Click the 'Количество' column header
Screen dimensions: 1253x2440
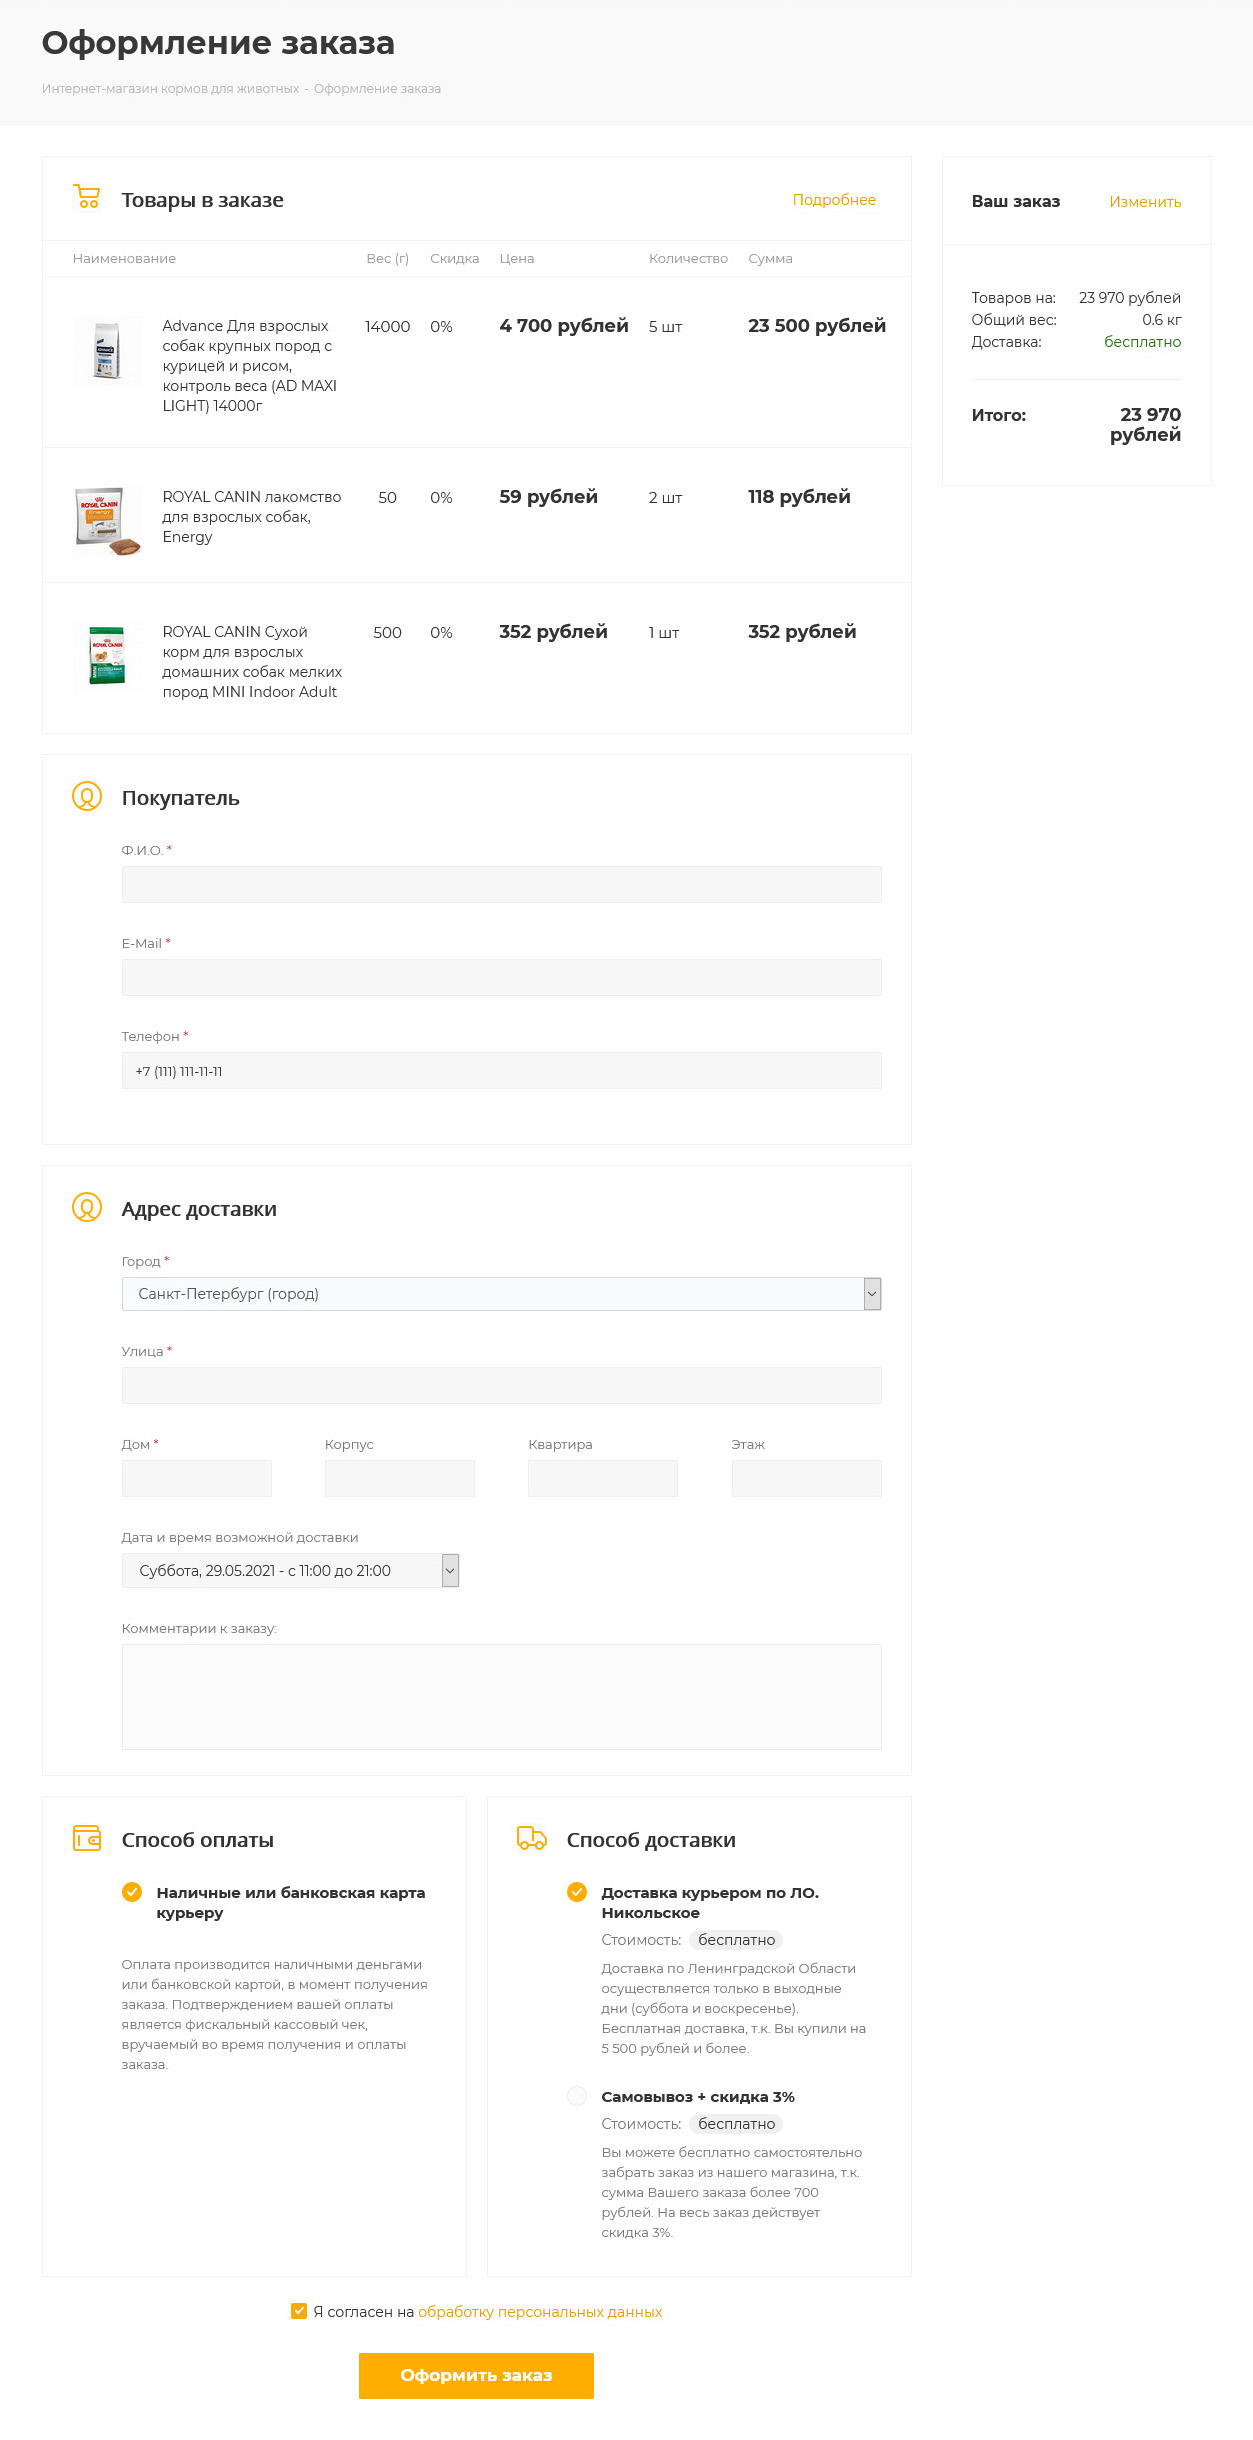(x=688, y=259)
